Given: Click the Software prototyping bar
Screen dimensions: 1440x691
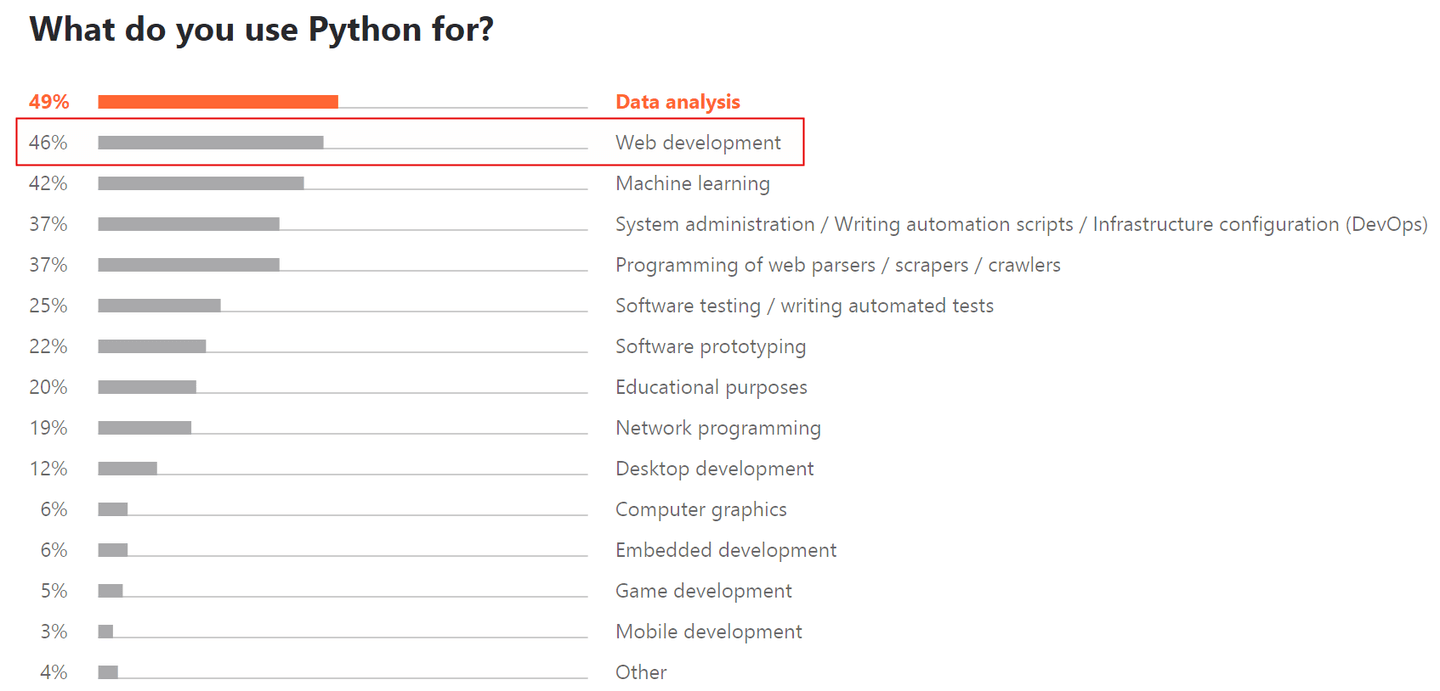Looking at the screenshot, I should coord(152,346).
